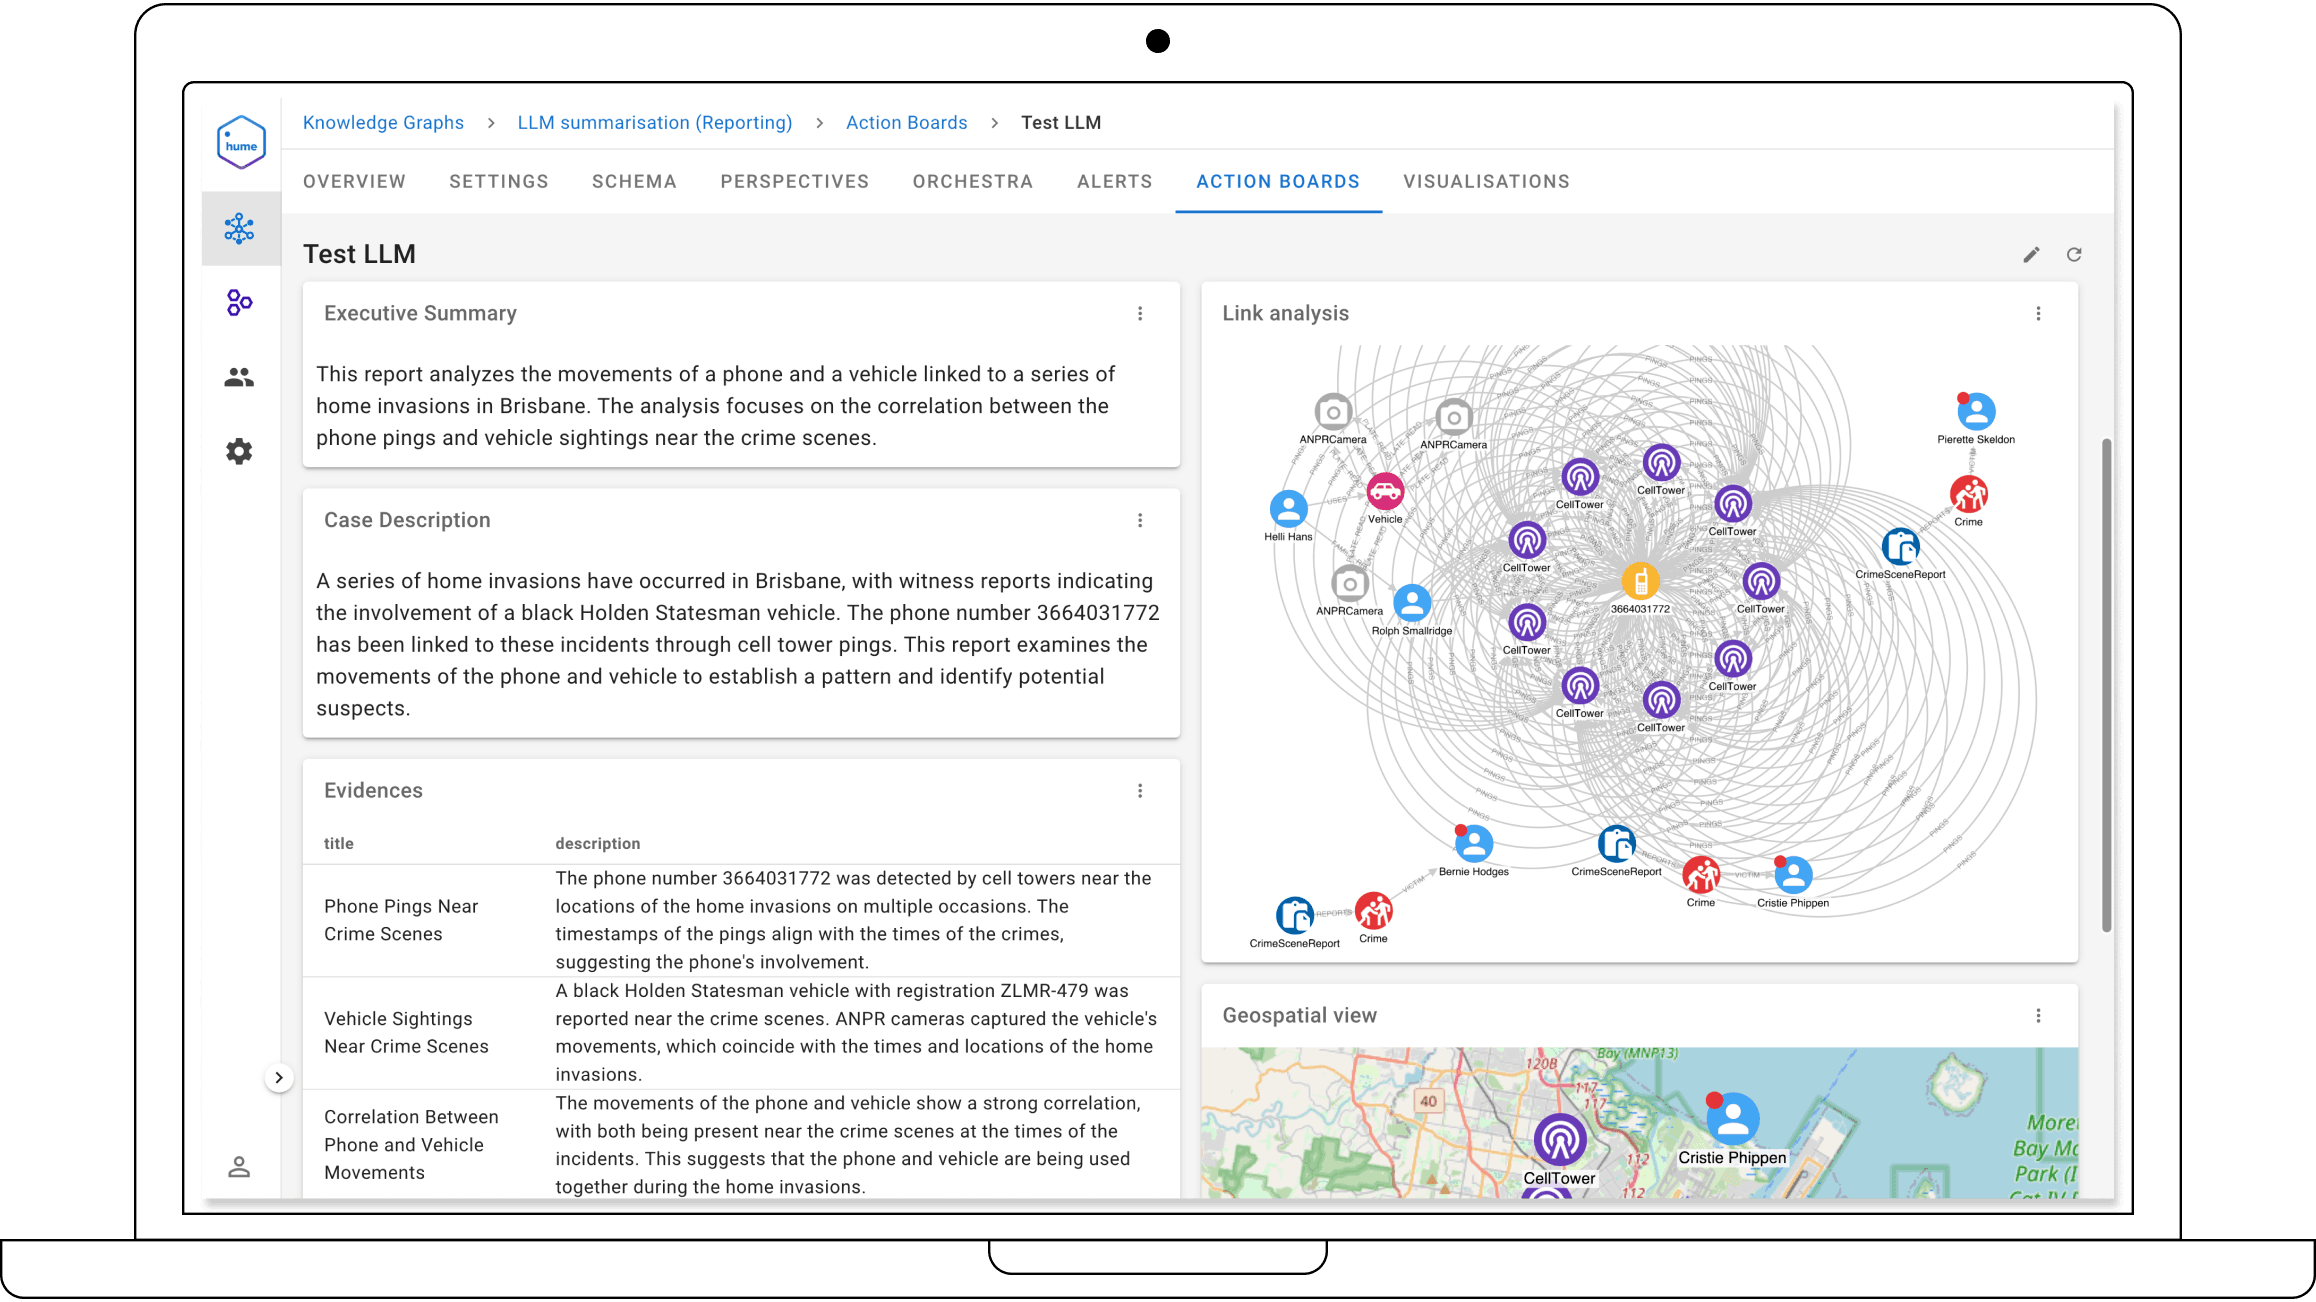Click the user profile icon at sidebar bottom
The image size is (2316, 1302).
click(x=239, y=1167)
